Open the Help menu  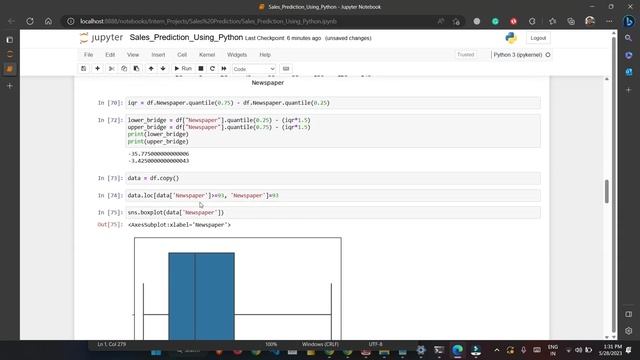click(x=265, y=55)
